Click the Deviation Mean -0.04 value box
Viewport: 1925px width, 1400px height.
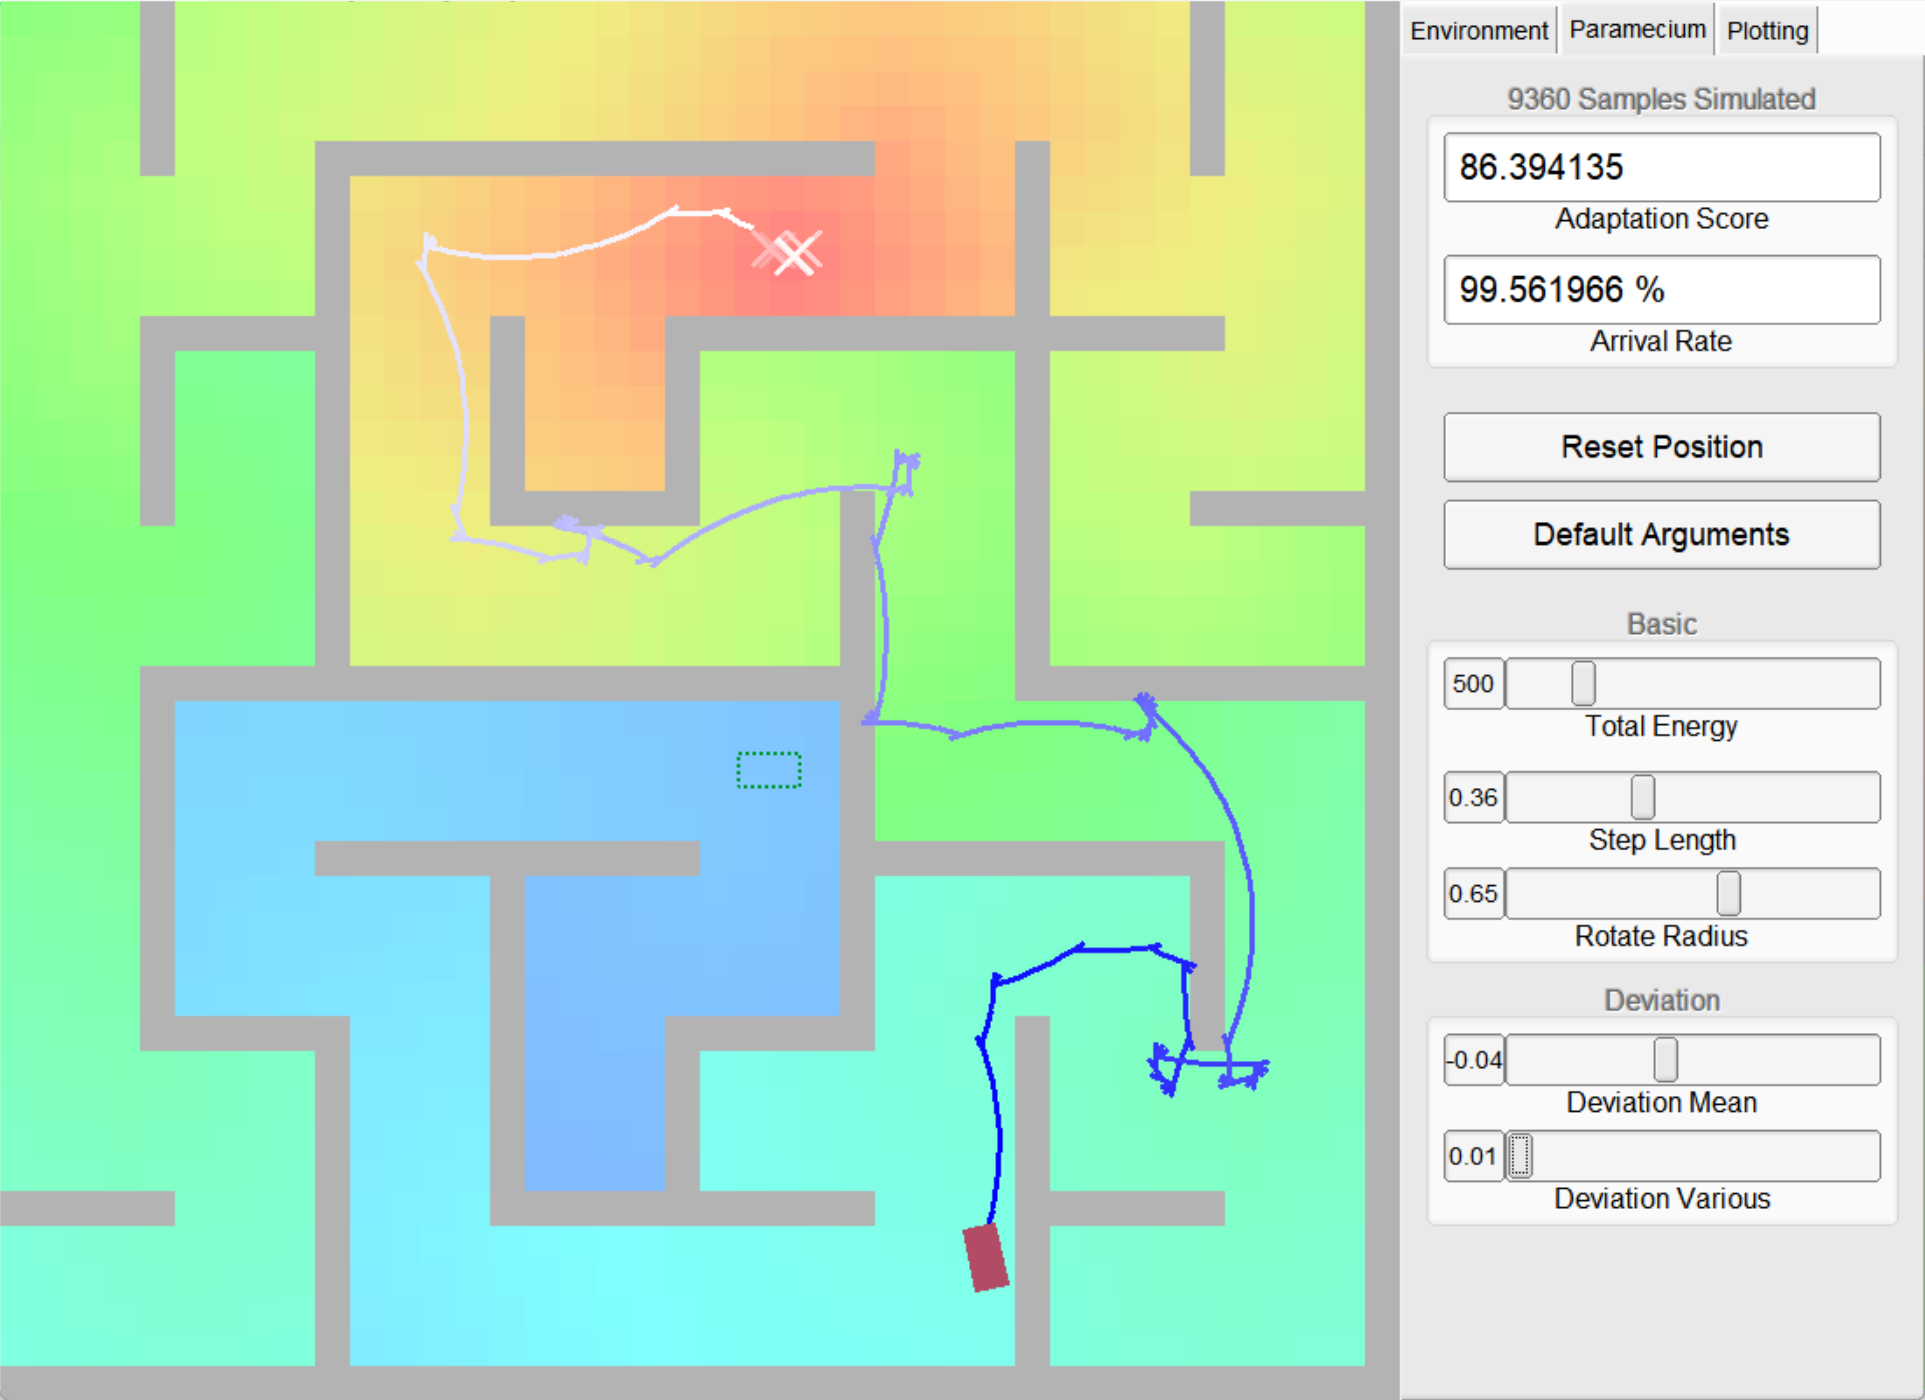click(x=1473, y=1059)
